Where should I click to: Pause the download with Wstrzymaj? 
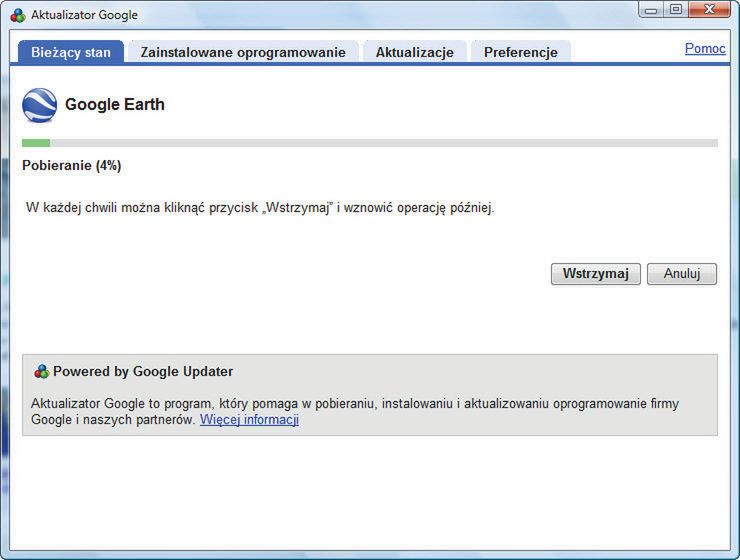[x=595, y=274]
